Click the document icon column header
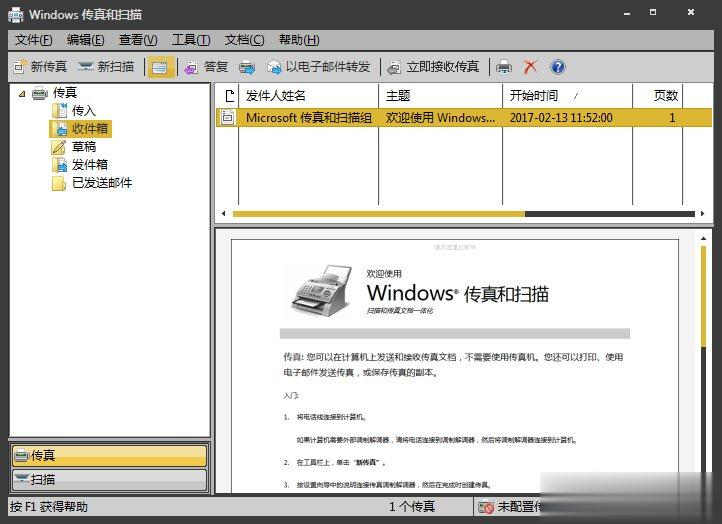The image size is (722, 524). coord(229,96)
